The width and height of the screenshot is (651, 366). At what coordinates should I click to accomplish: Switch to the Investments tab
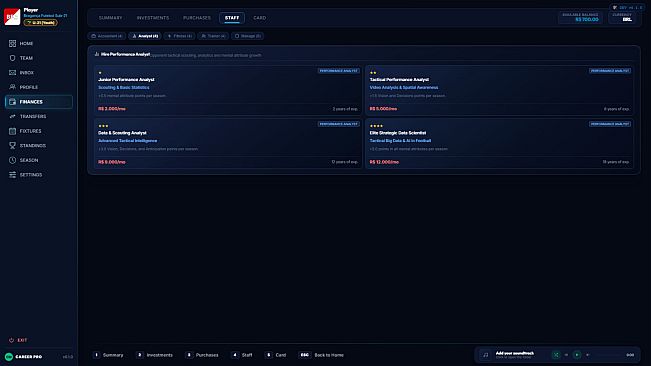(x=153, y=18)
